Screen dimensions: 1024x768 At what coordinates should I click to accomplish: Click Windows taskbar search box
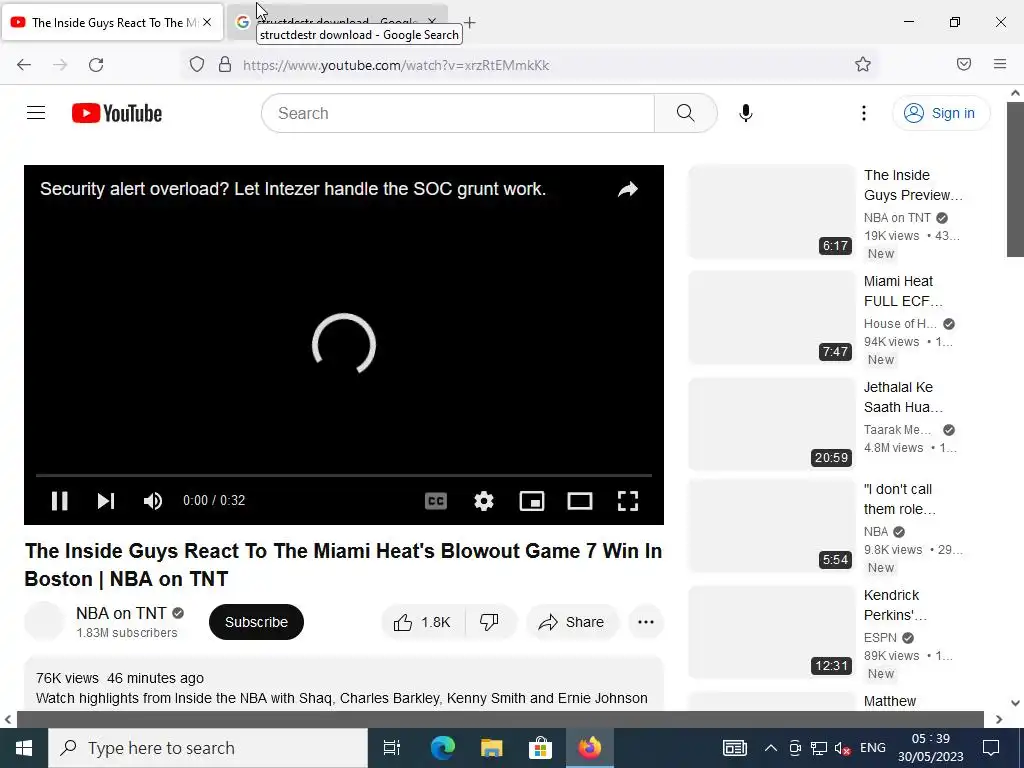(208, 748)
